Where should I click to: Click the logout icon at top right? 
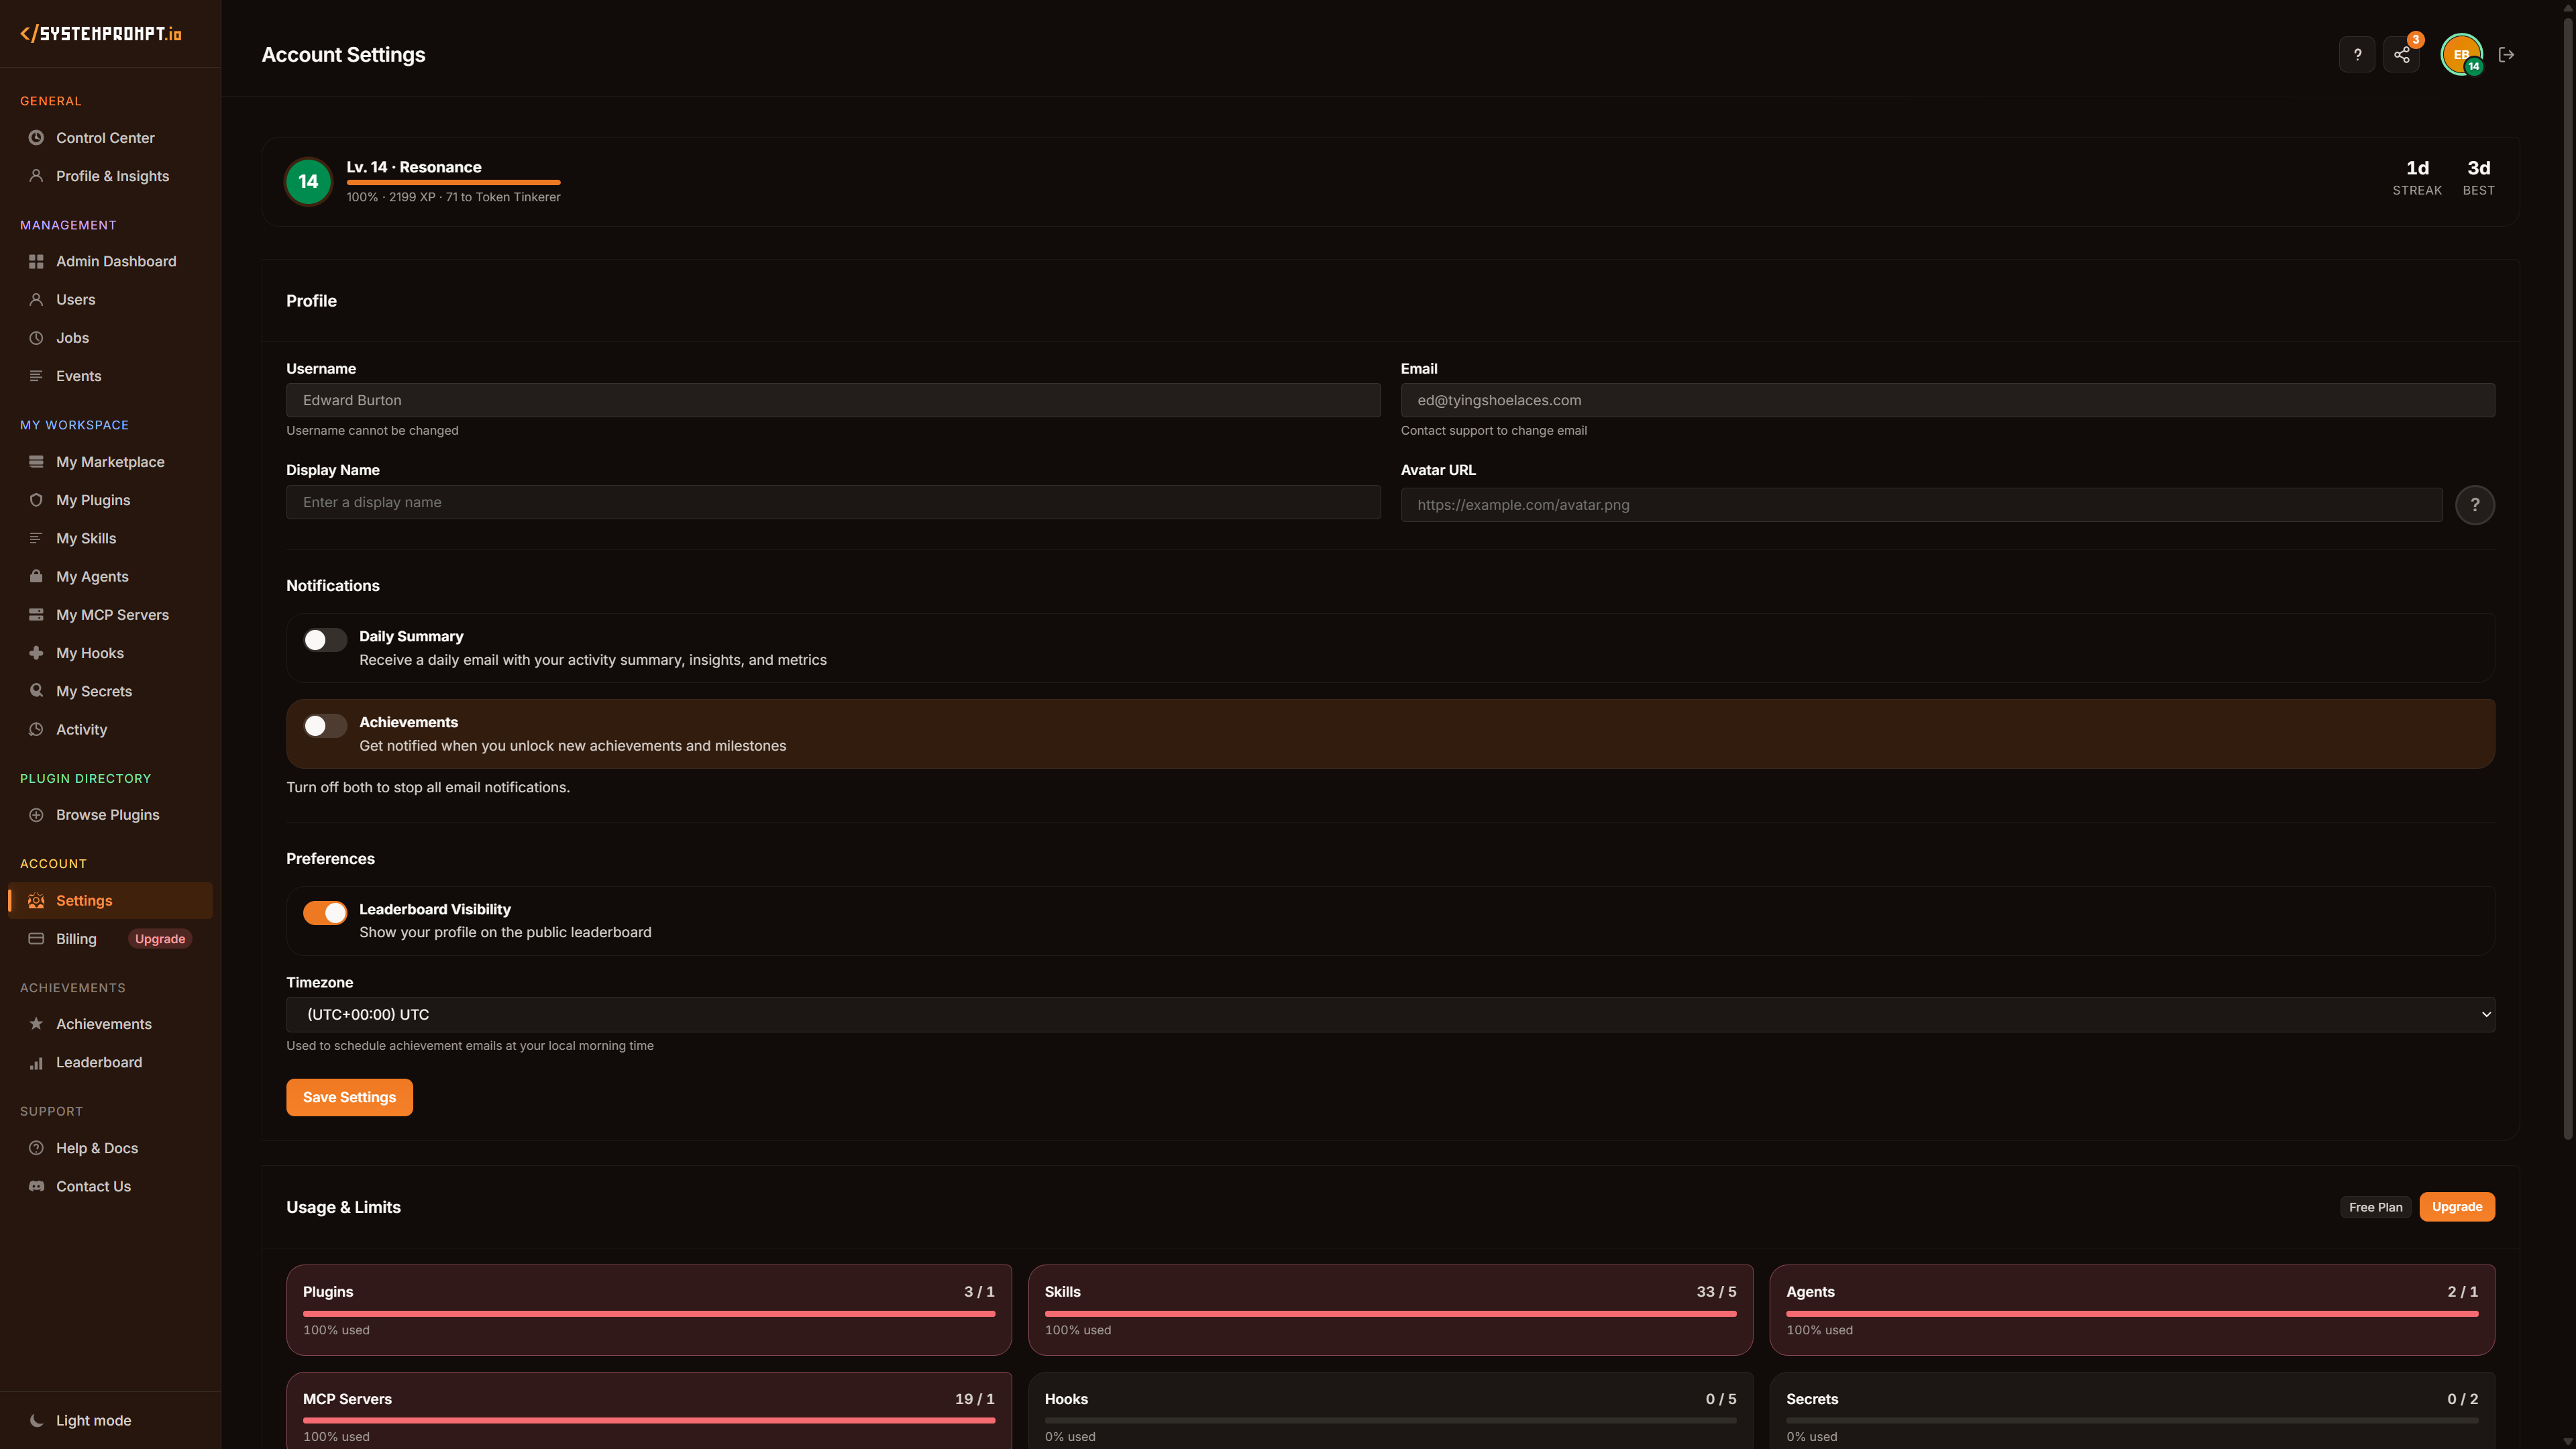(2507, 54)
